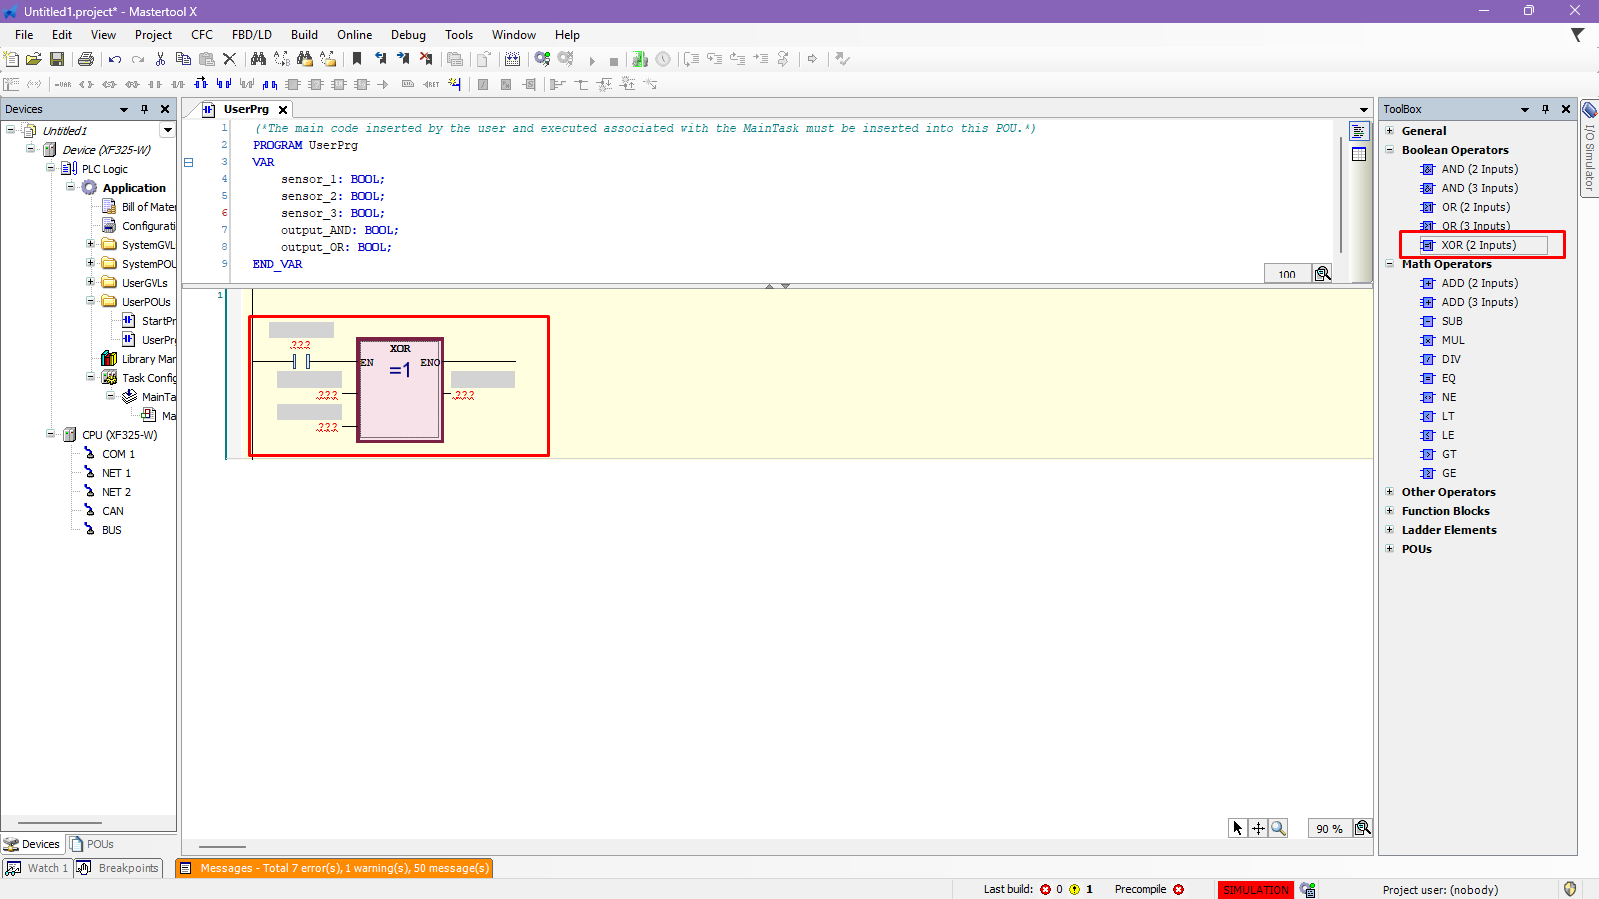Click the Undo arrow icon

pyautogui.click(x=115, y=59)
